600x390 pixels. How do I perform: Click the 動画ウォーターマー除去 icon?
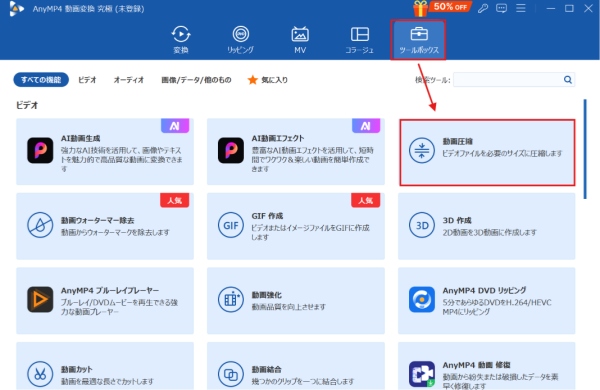[x=40, y=225]
